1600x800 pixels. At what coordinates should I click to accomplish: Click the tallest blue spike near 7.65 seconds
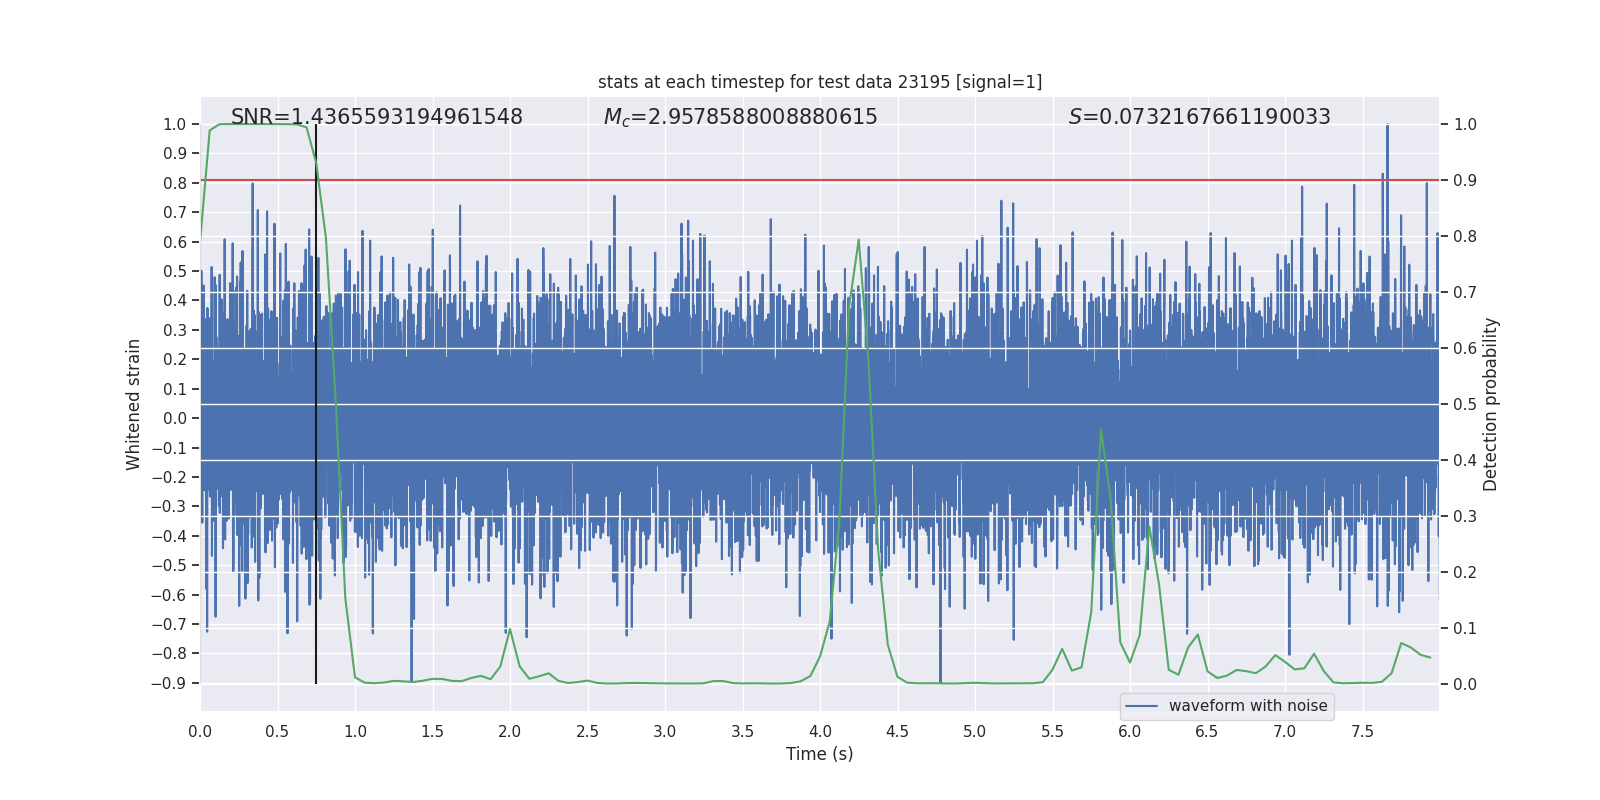click(1387, 126)
